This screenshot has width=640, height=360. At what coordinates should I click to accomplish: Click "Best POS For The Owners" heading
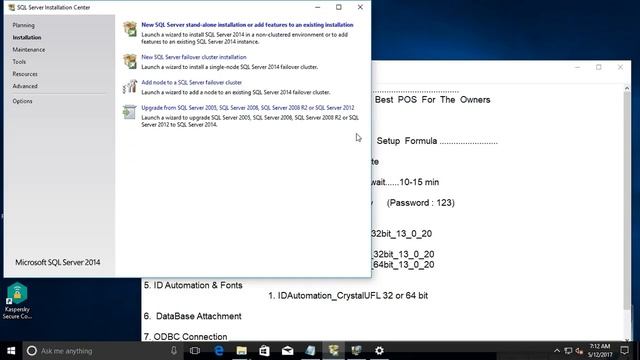click(x=433, y=100)
